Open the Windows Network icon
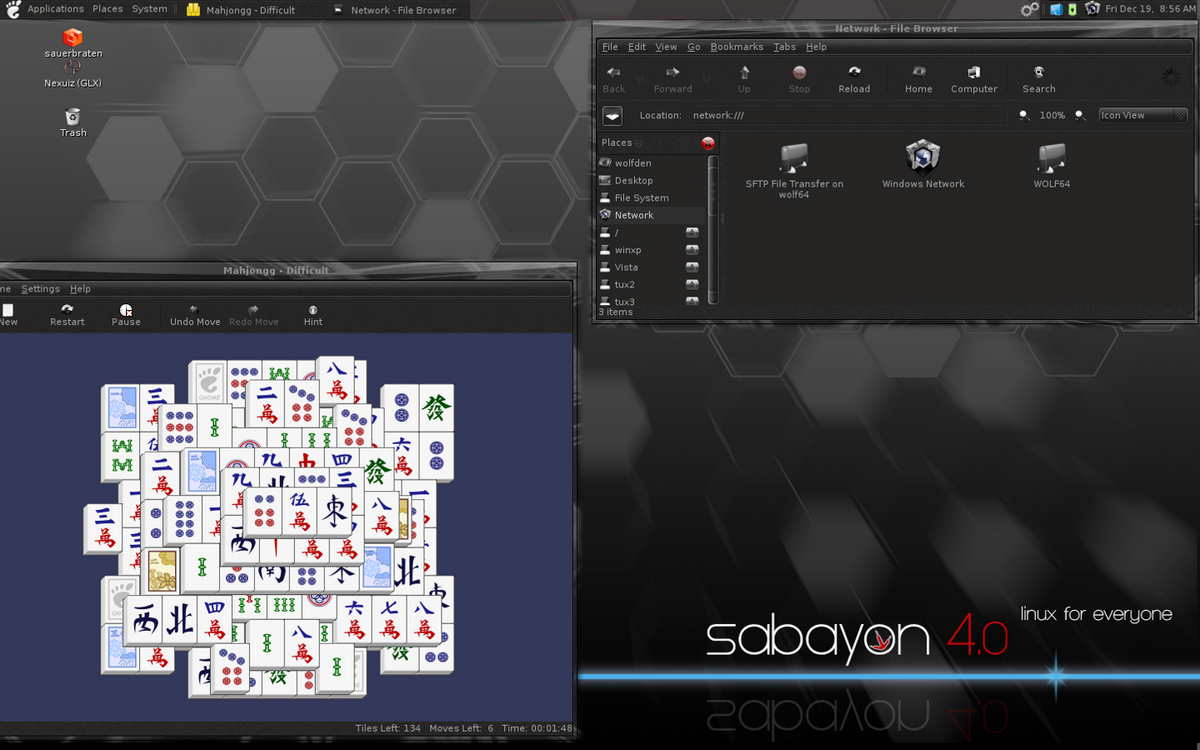The height and width of the screenshot is (750, 1200). point(923,165)
